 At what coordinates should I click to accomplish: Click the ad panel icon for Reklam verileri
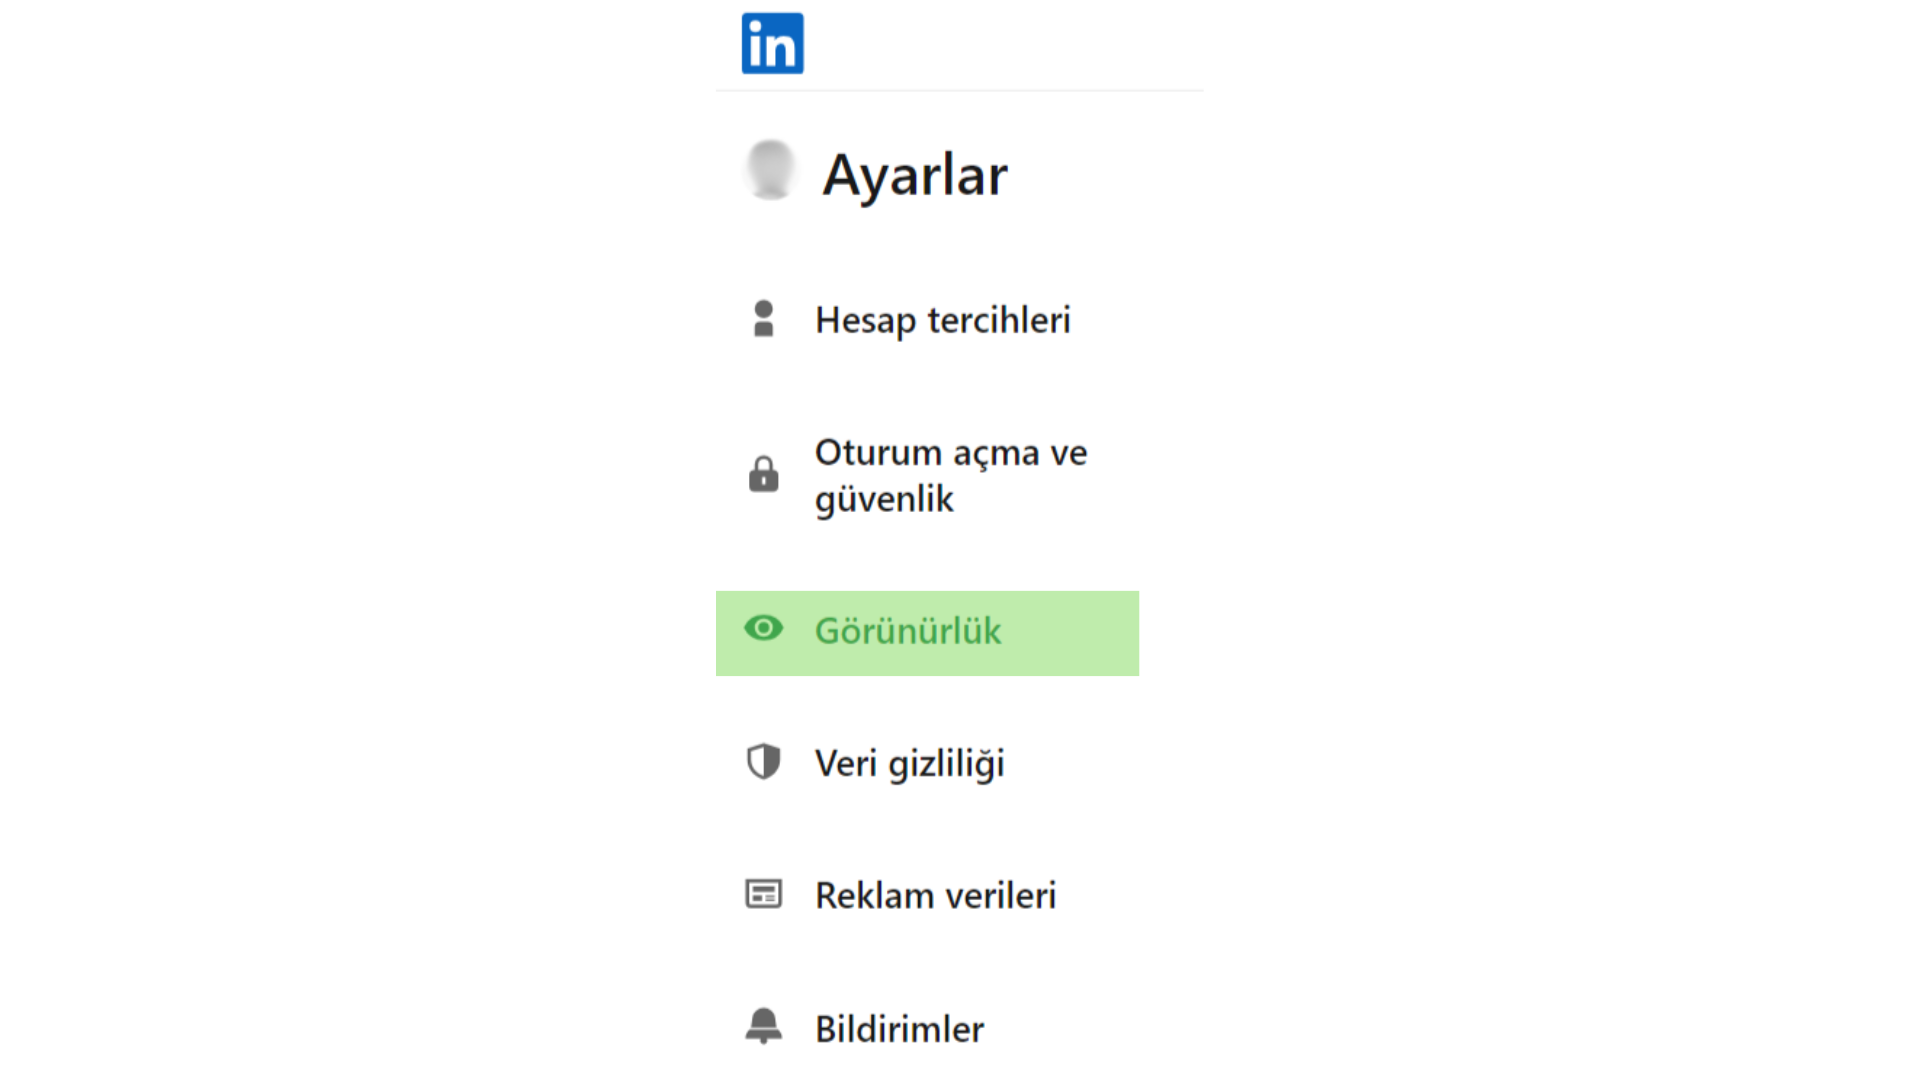(x=763, y=894)
